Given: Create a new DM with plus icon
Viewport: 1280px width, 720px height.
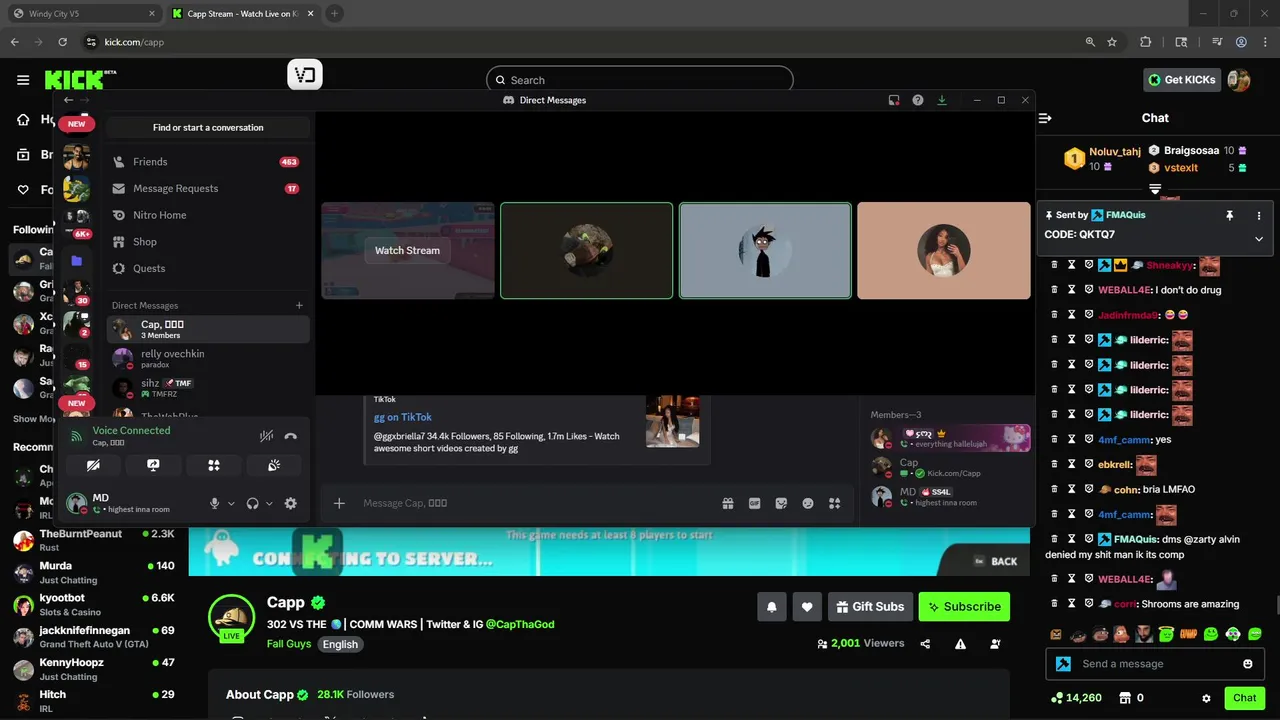Looking at the screenshot, I should pyautogui.click(x=299, y=306).
